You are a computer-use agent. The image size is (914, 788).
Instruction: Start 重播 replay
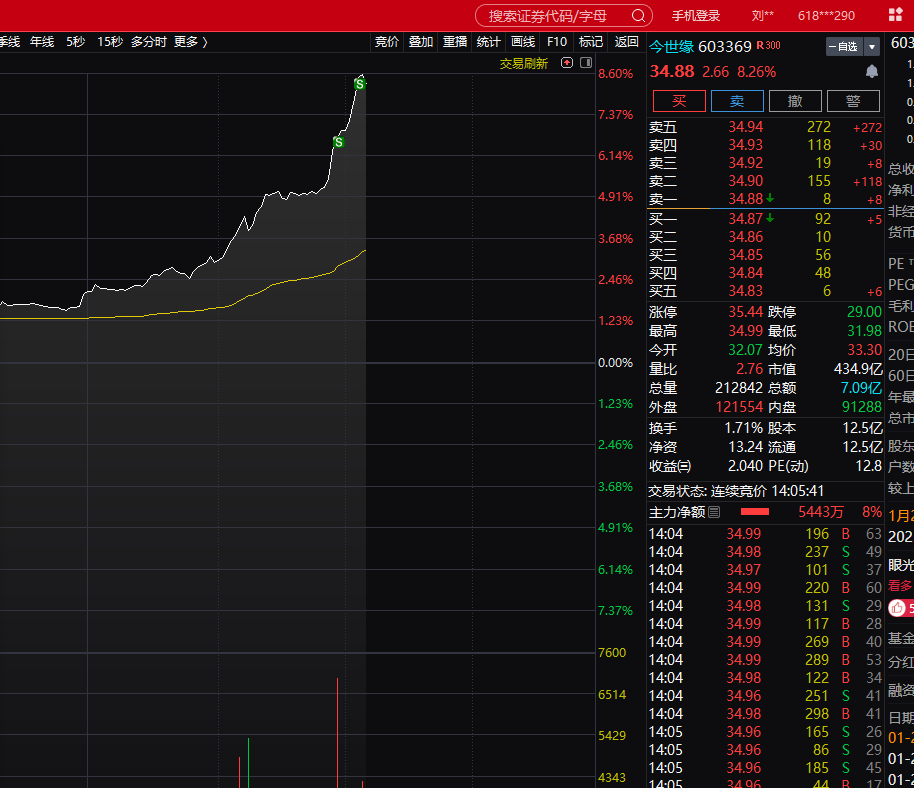pyautogui.click(x=455, y=42)
